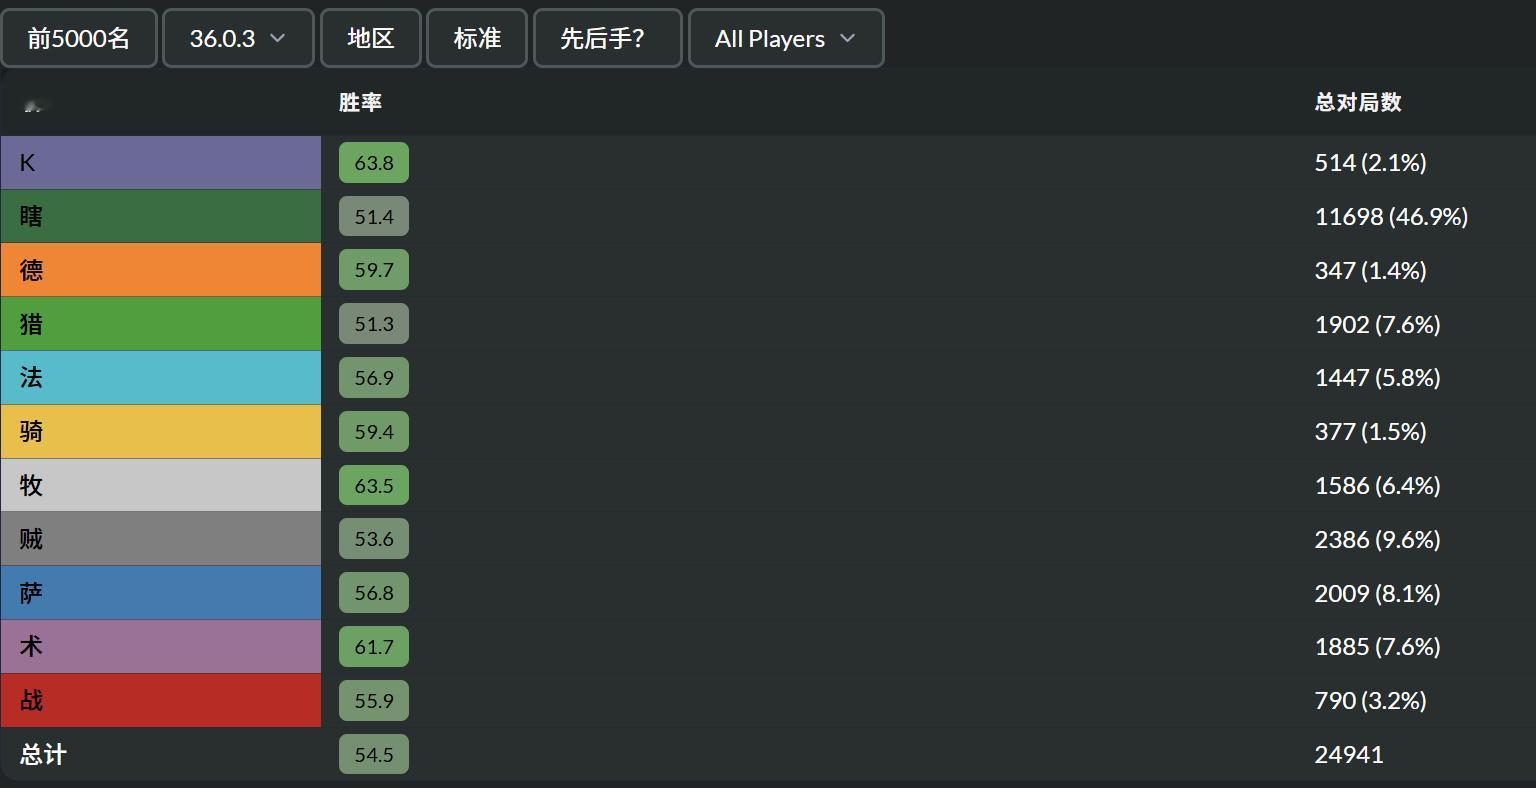The image size is (1536, 788).
Task: Sort by the 总对局数 column header
Action: tap(1357, 102)
